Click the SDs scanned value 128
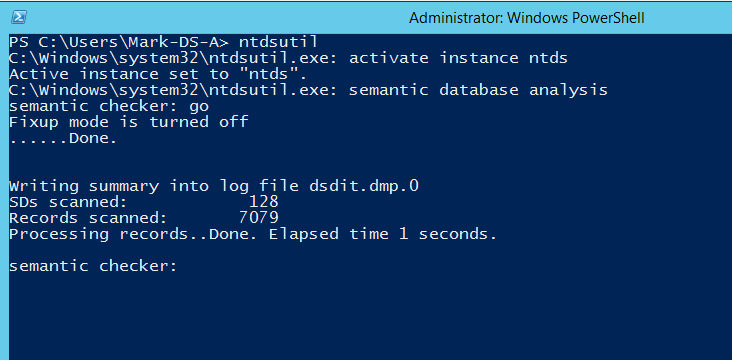Screen dimensions: 732x360 (x=264, y=202)
